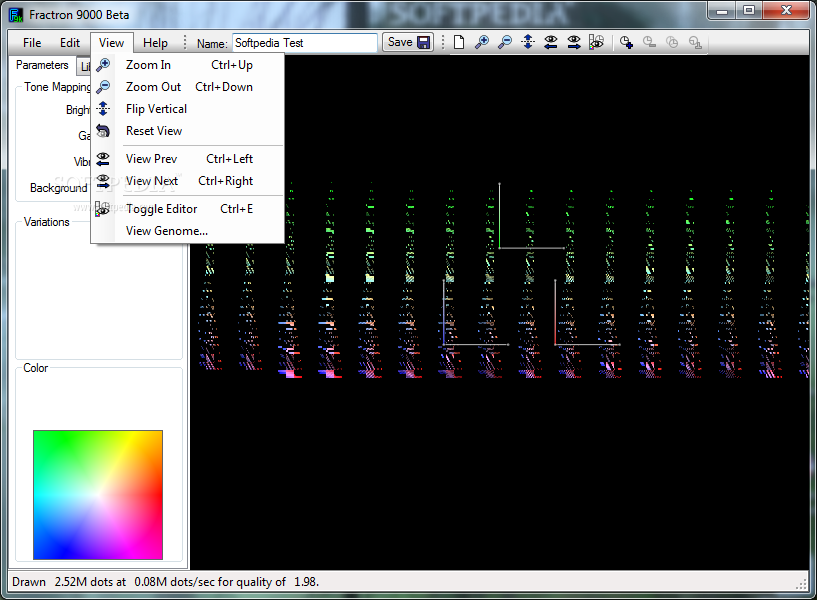Choose View Next menu entry

[x=152, y=181]
